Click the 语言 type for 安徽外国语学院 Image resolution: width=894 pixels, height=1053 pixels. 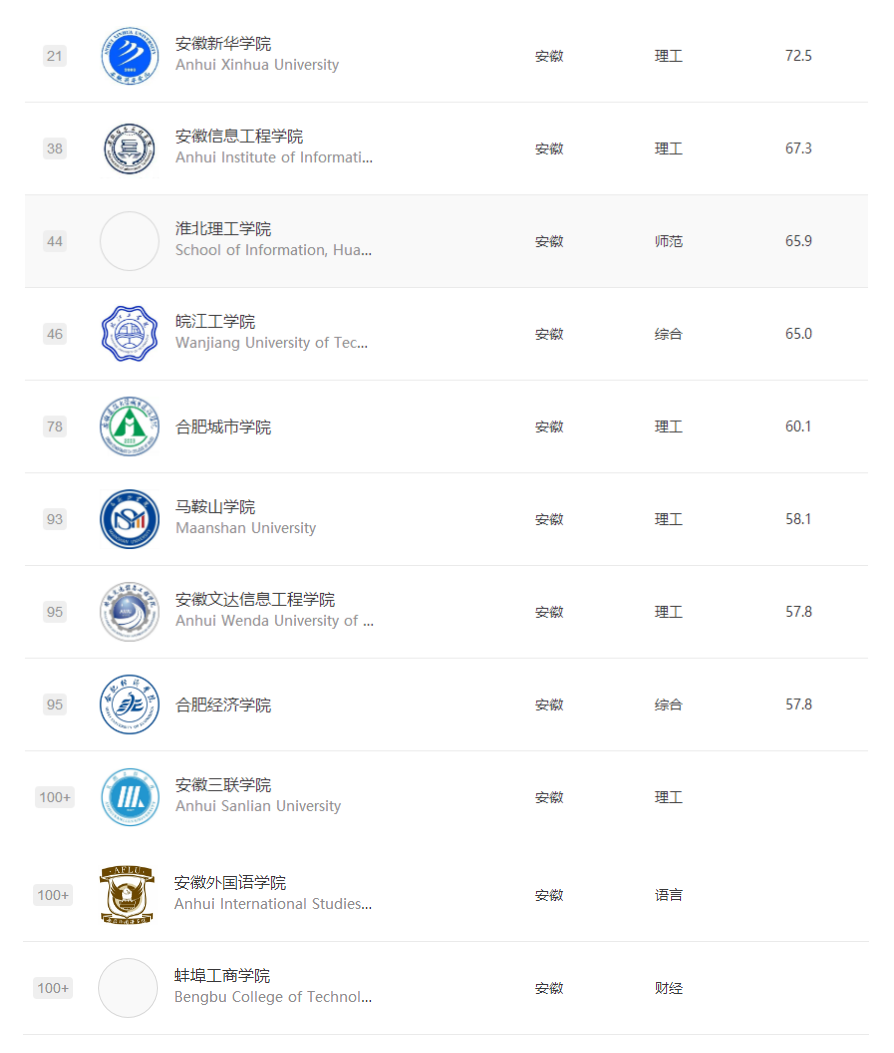(x=668, y=895)
